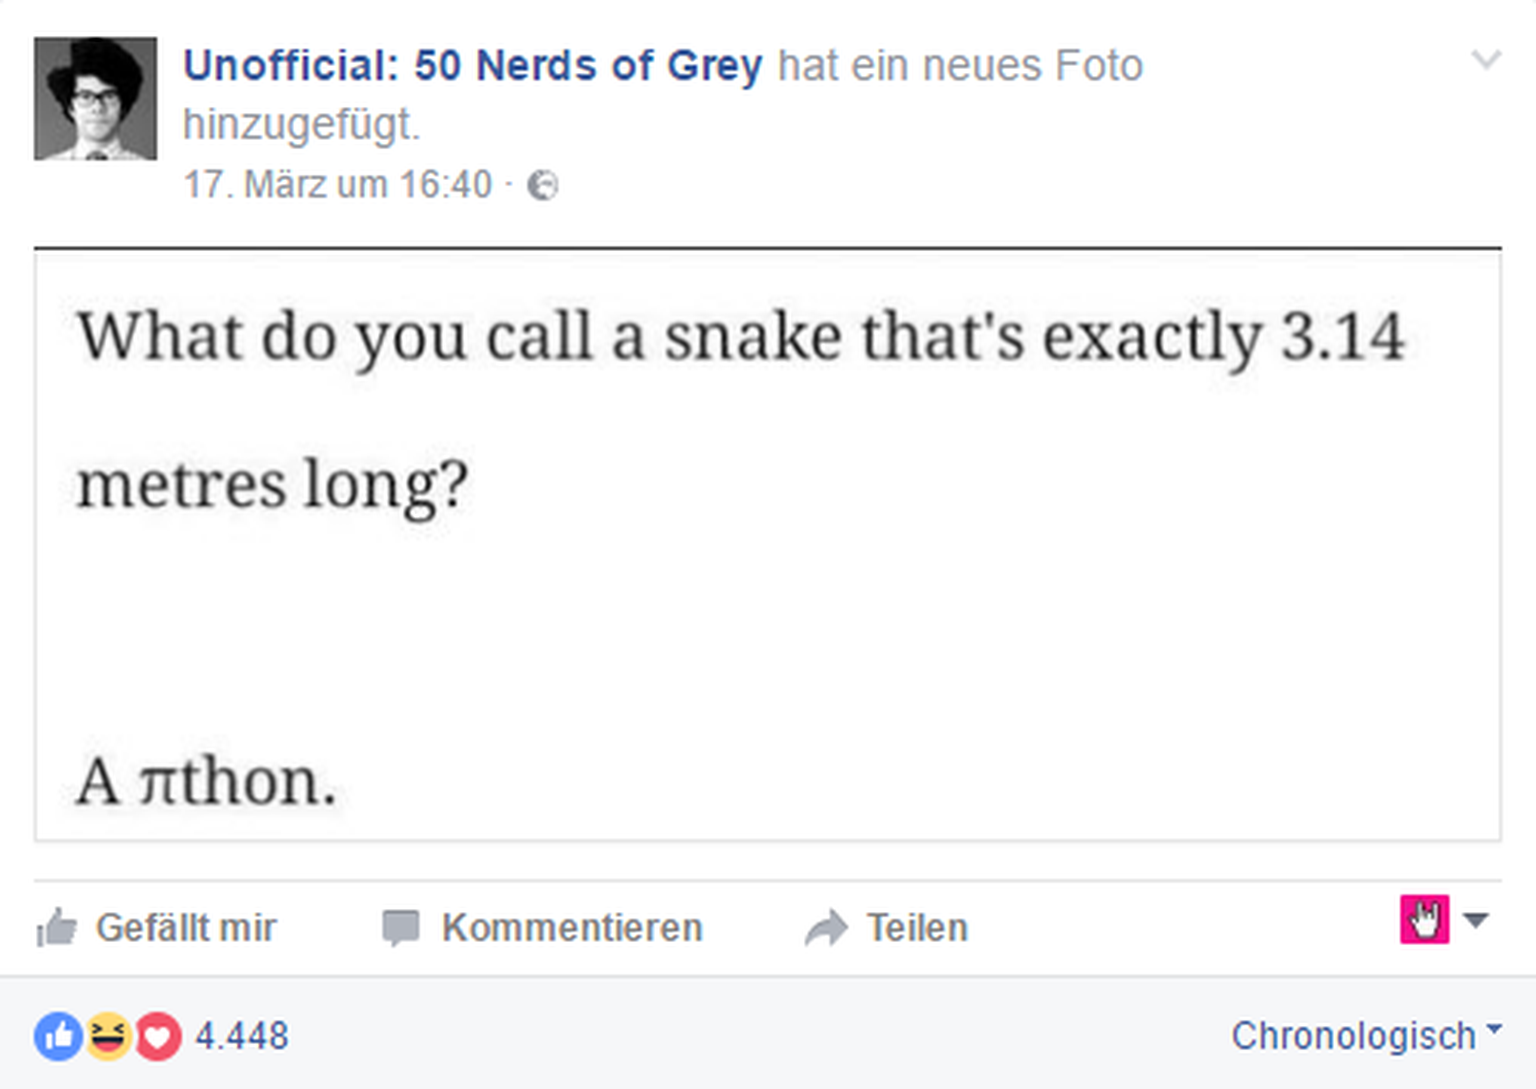1536x1089 pixels.
Task: Open the 17. März um 16:40 timestamp
Action: (x=338, y=185)
